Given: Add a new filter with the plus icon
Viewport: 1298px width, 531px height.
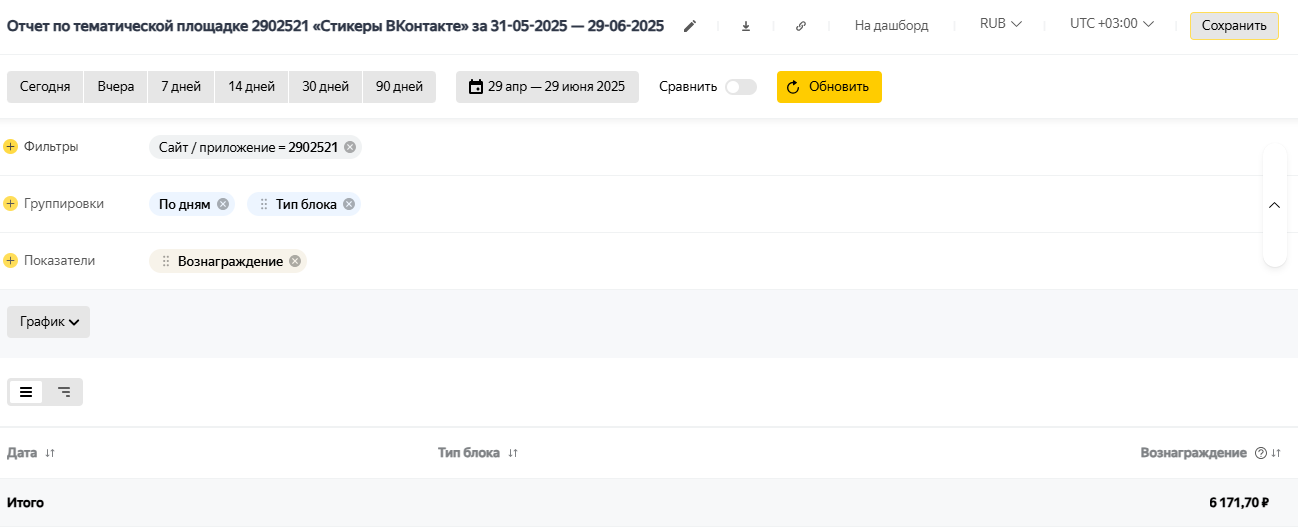Looking at the screenshot, I should point(11,147).
